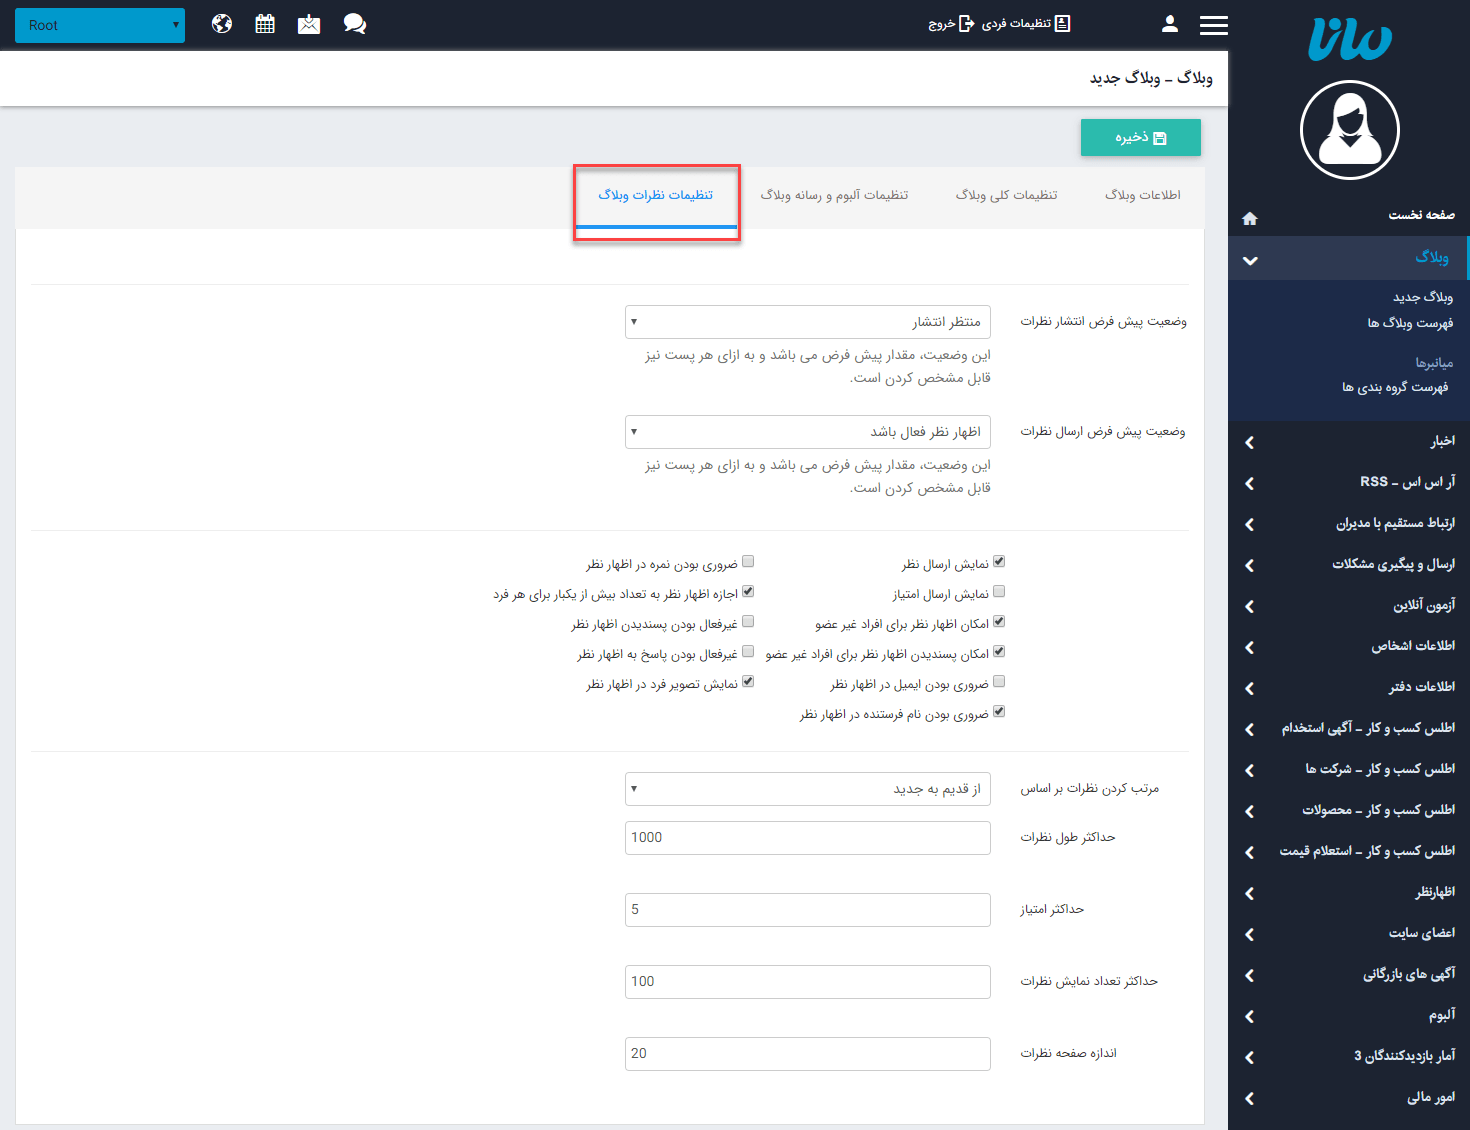
Task: Open the hamburger menu icon
Action: 1214,24
